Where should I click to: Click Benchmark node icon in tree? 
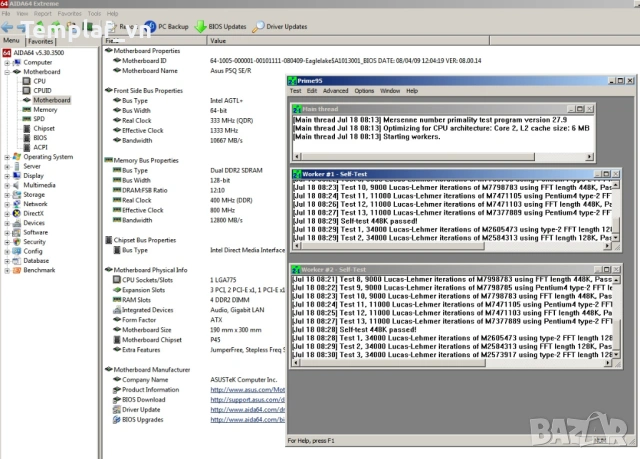tap(17, 270)
